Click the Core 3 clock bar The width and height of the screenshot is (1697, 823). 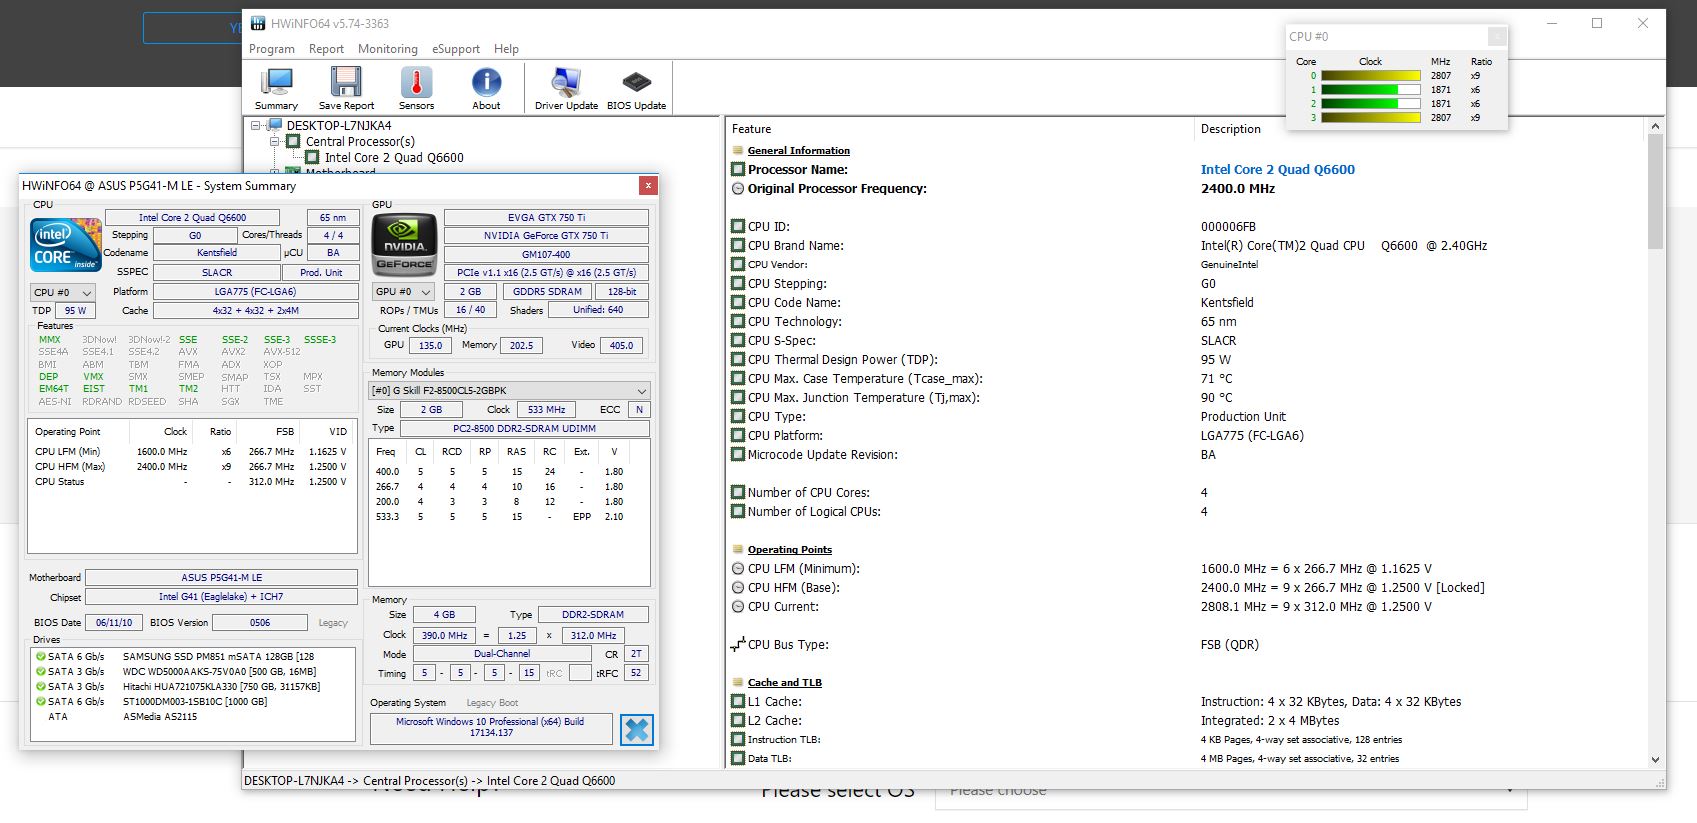(1371, 118)
